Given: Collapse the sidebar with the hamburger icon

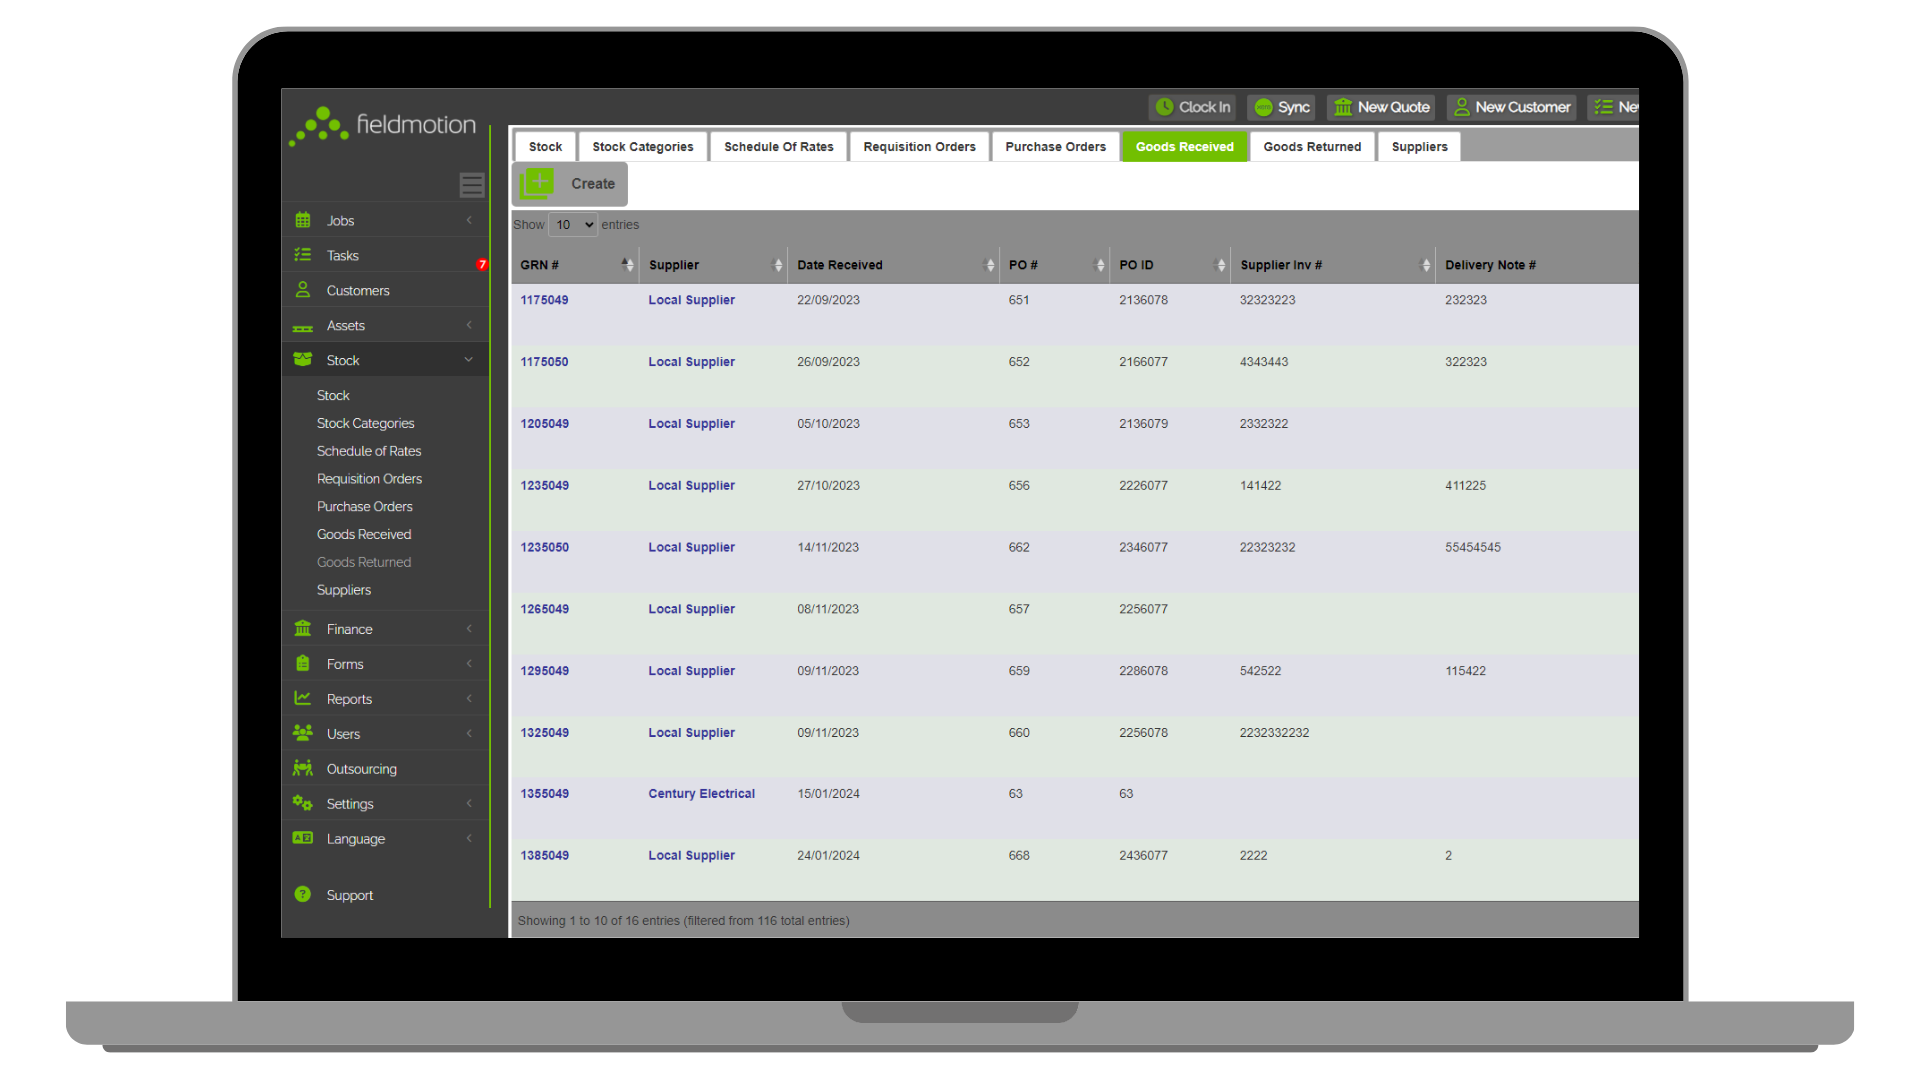Looking at the screenshot, I should point(472,185).
